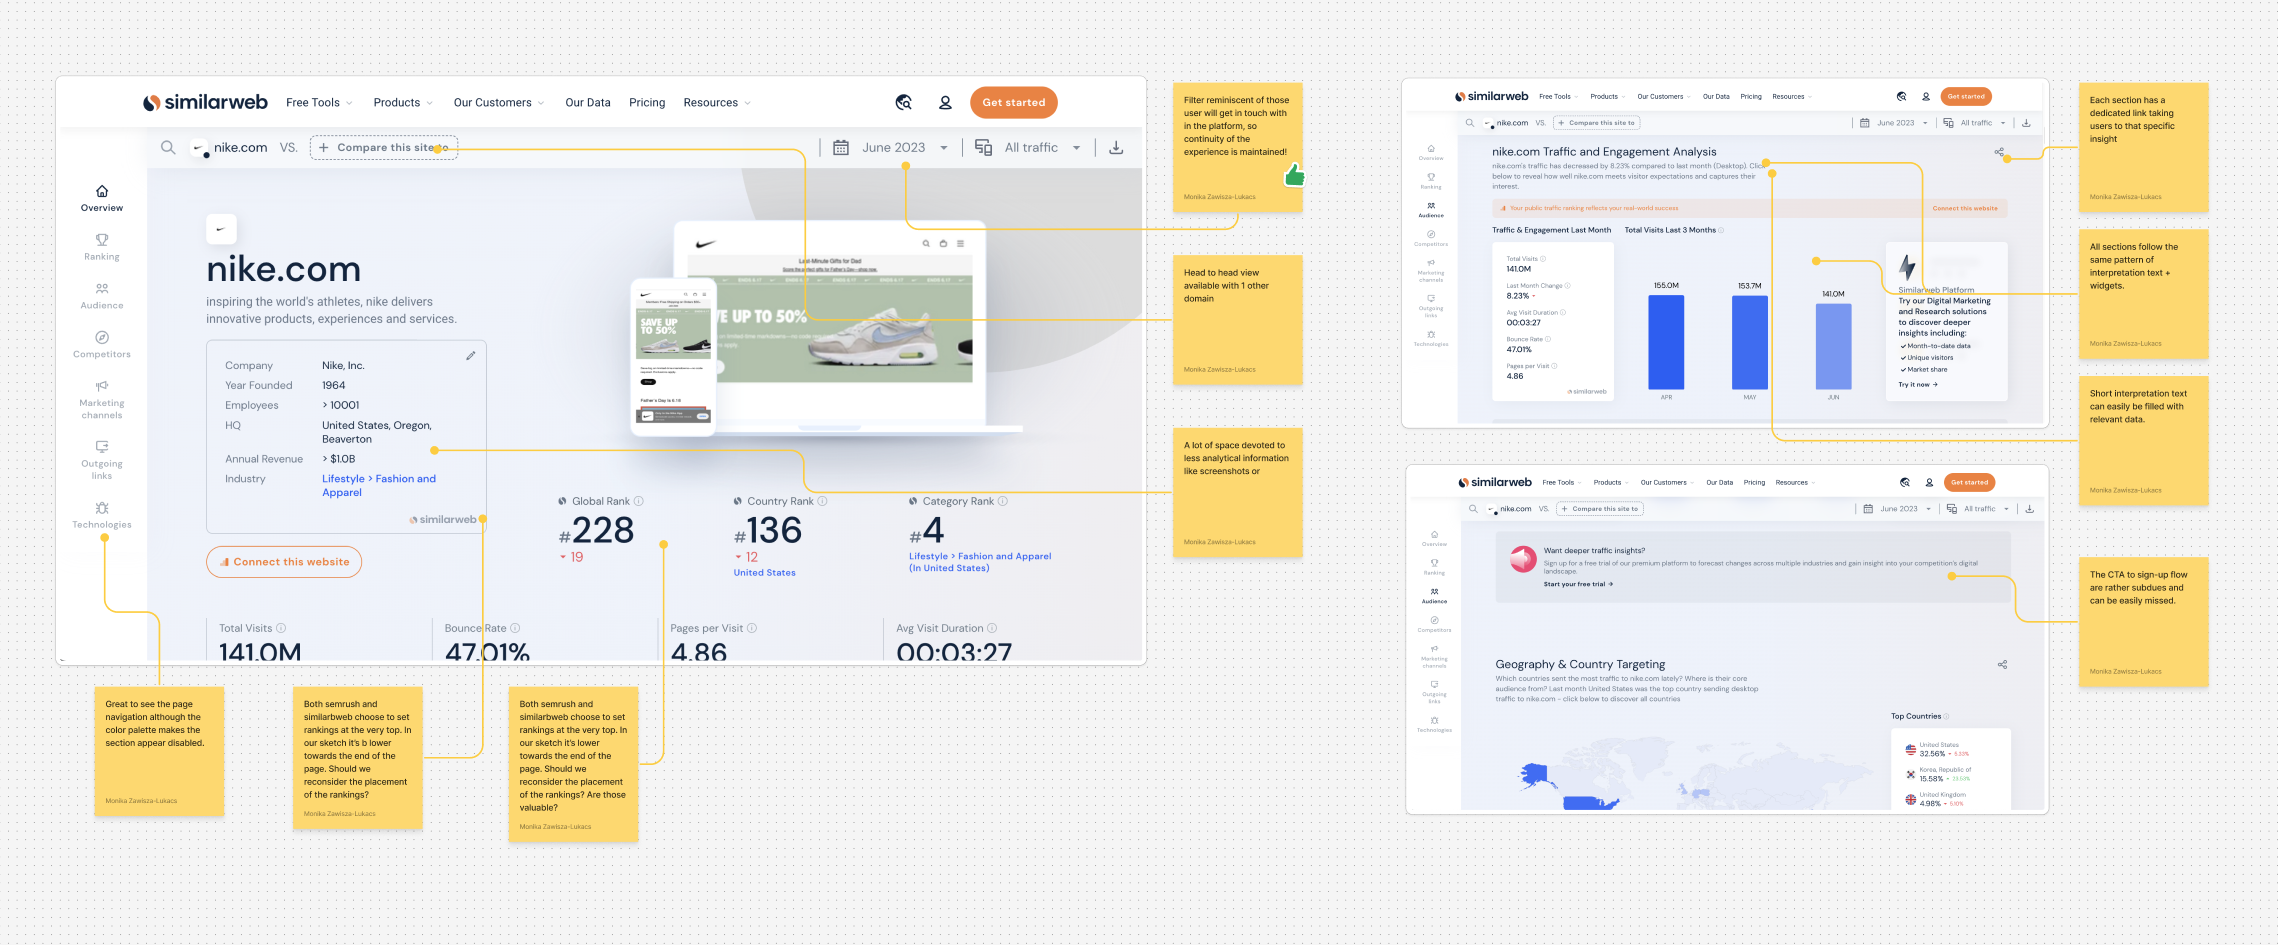This screenshot has width=2278, height=945.
Task: Expand Products menu in large screenshot
Action: click(x=403, y=103)
